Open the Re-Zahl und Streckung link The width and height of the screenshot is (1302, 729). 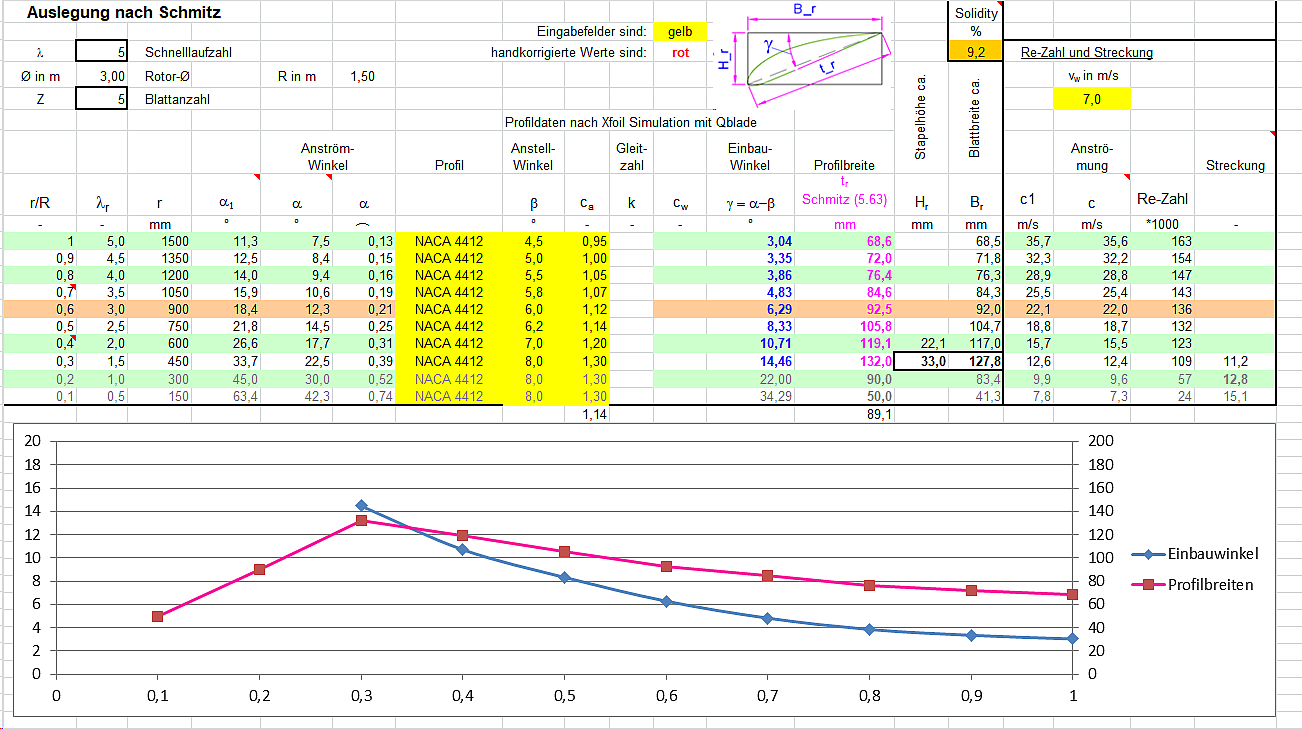[x=1086, y=52]
